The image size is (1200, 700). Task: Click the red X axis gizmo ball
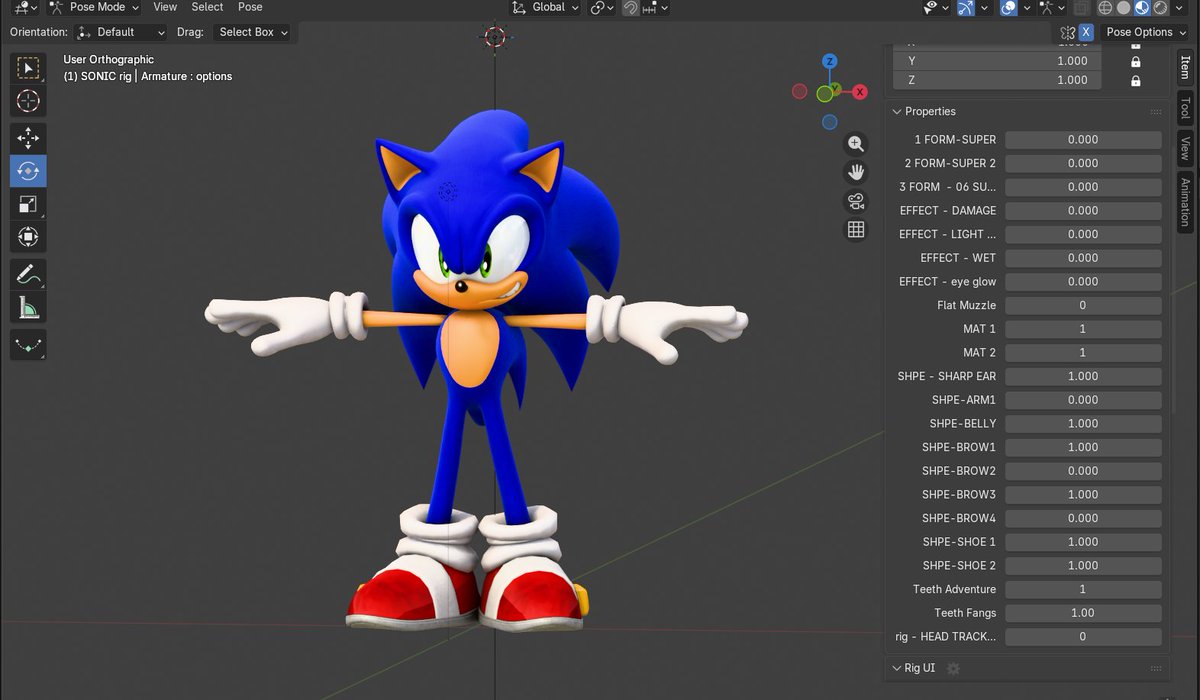click(859, 92)
